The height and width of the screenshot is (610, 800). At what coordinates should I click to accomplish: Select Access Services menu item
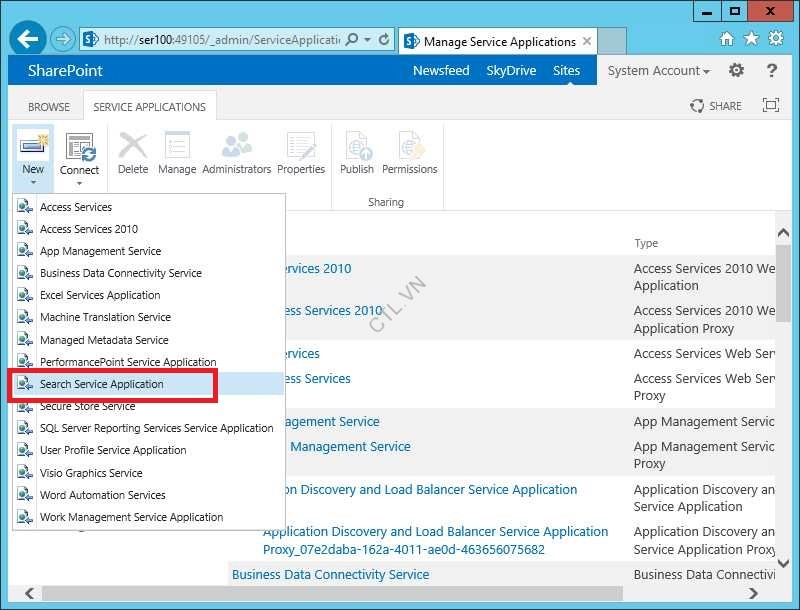click(148, 207)
